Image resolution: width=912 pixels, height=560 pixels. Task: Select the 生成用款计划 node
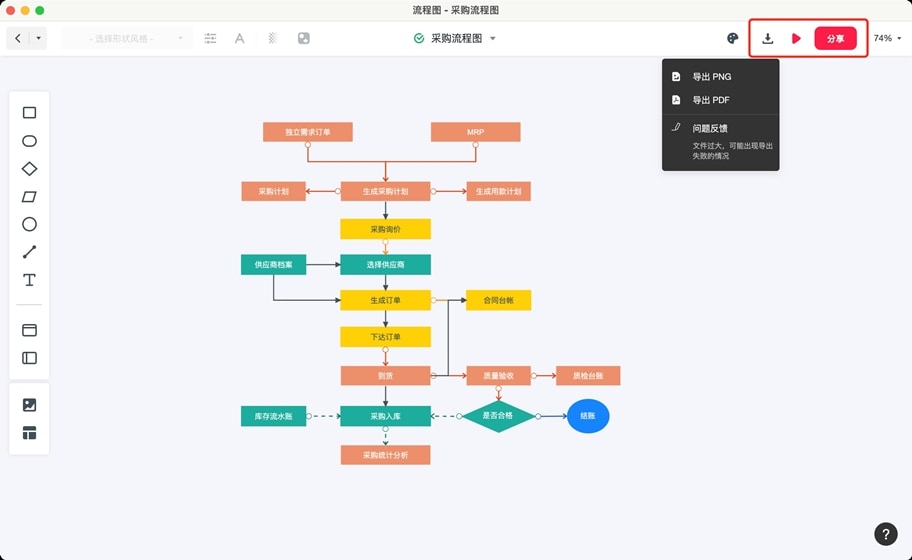[498, 191]
